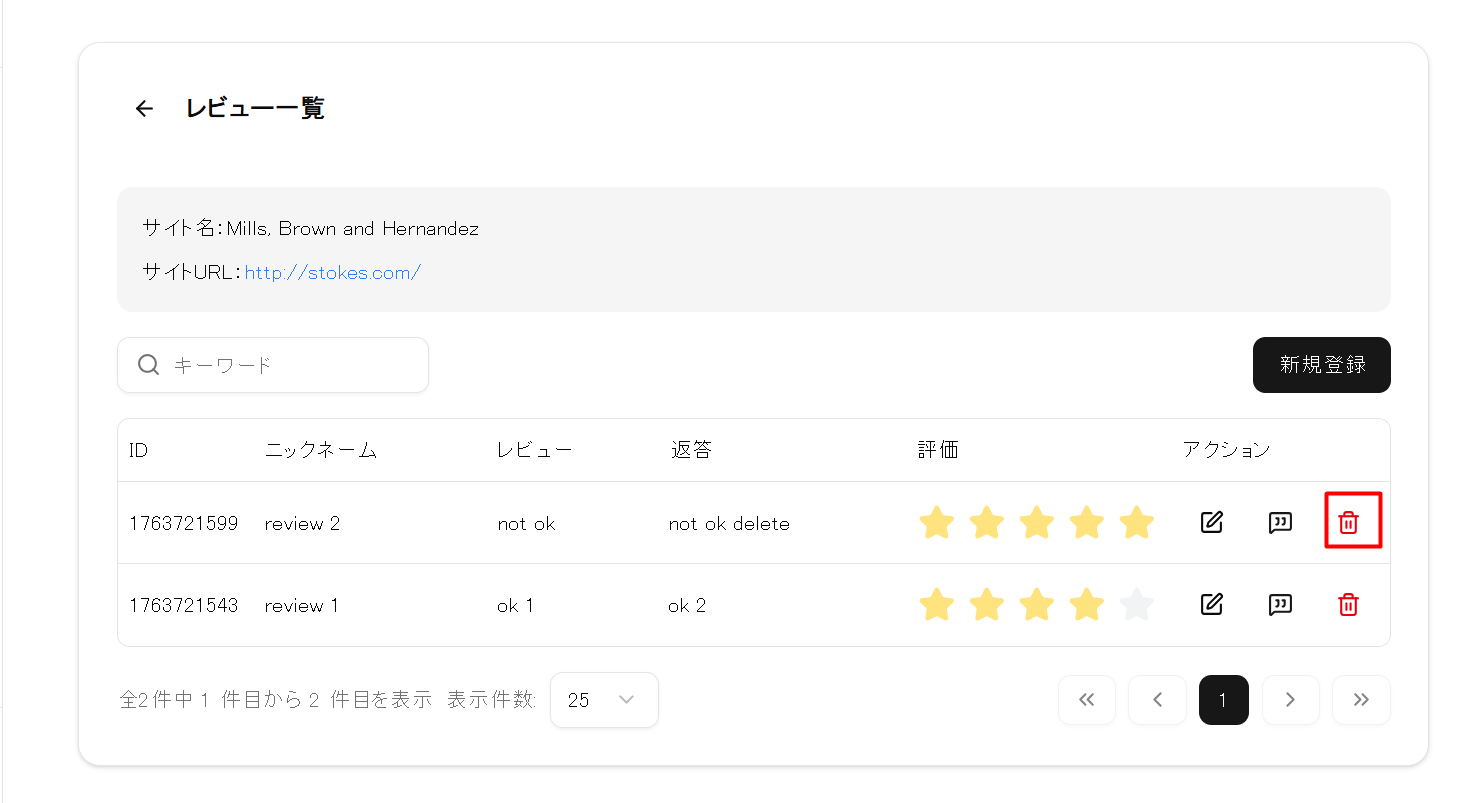The image size is (1475, 803).
Task: Click the third star of review 2
Action: click(1037, 522)
